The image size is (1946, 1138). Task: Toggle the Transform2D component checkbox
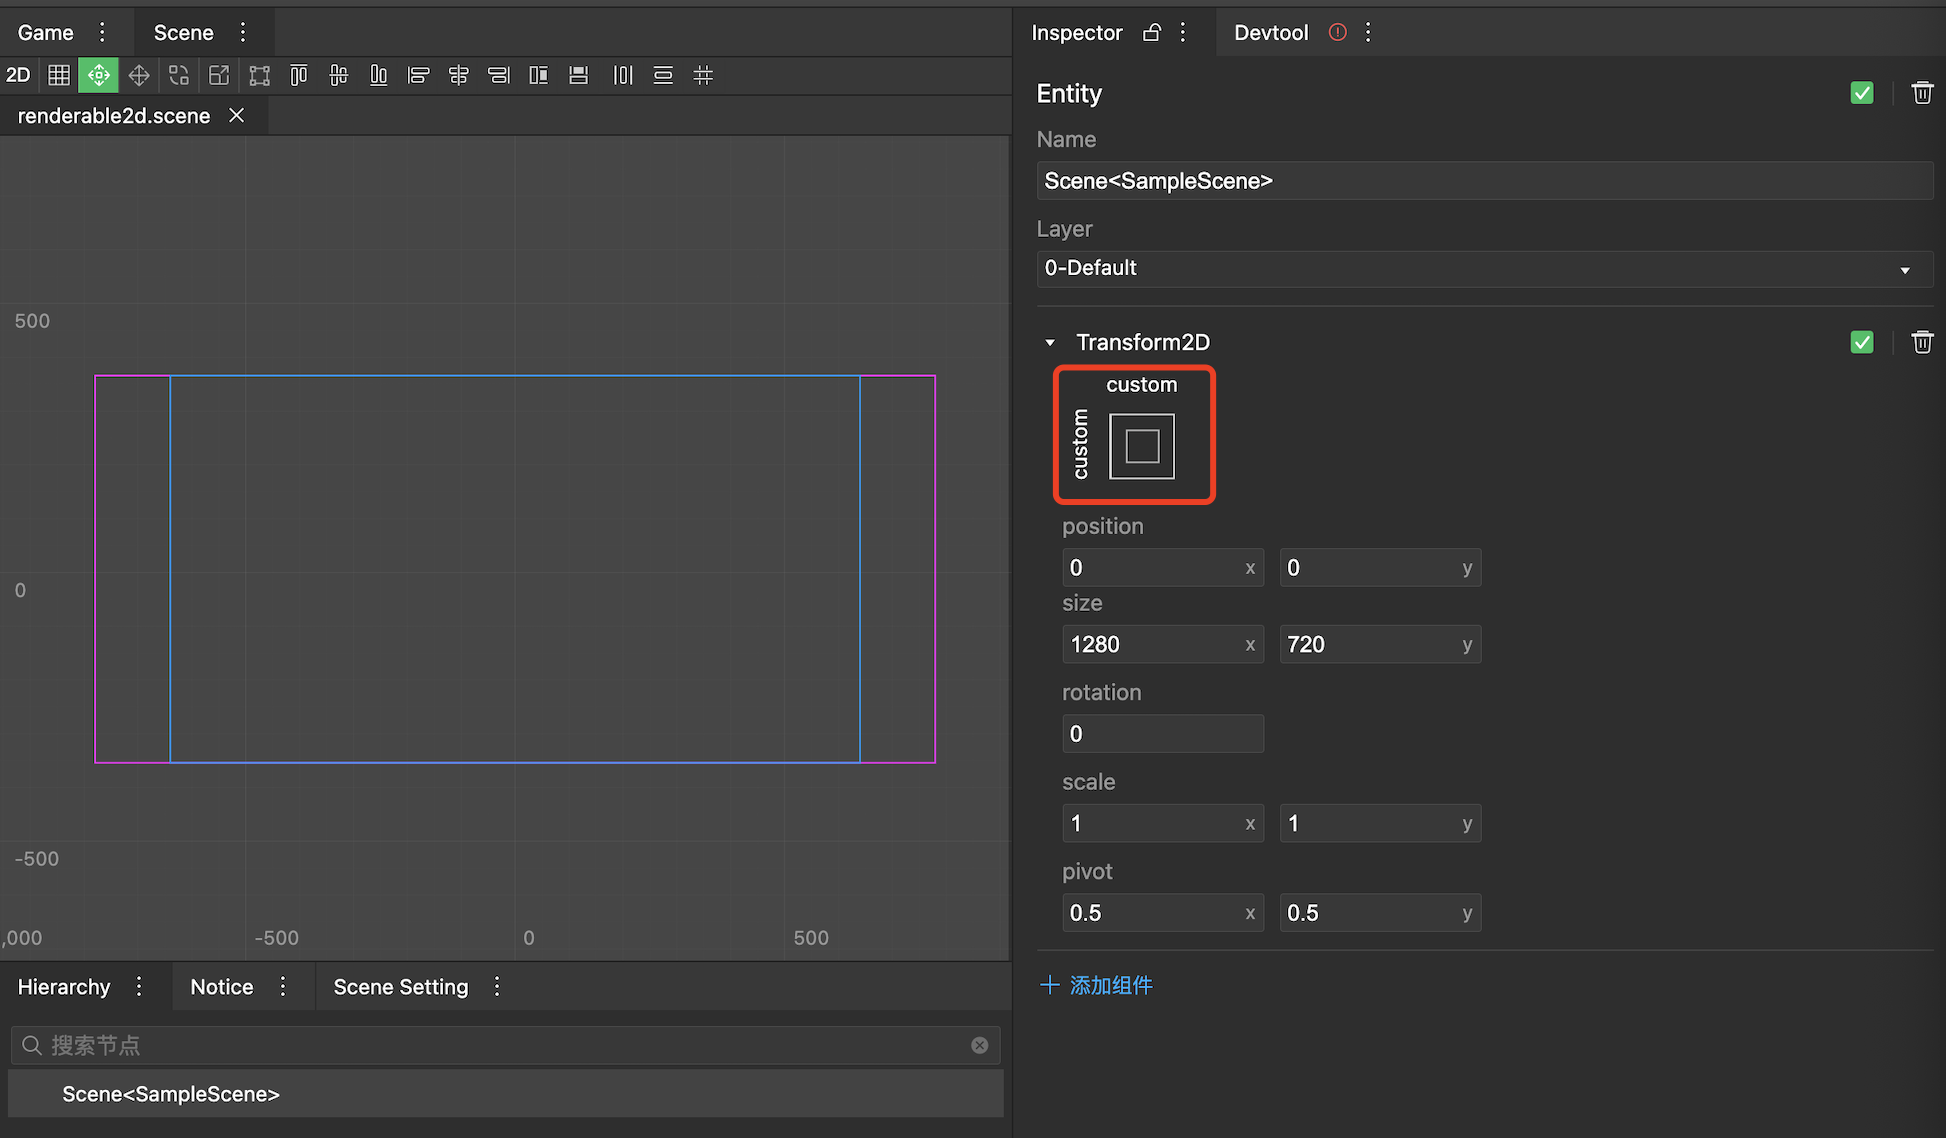tap(1862, 341)
